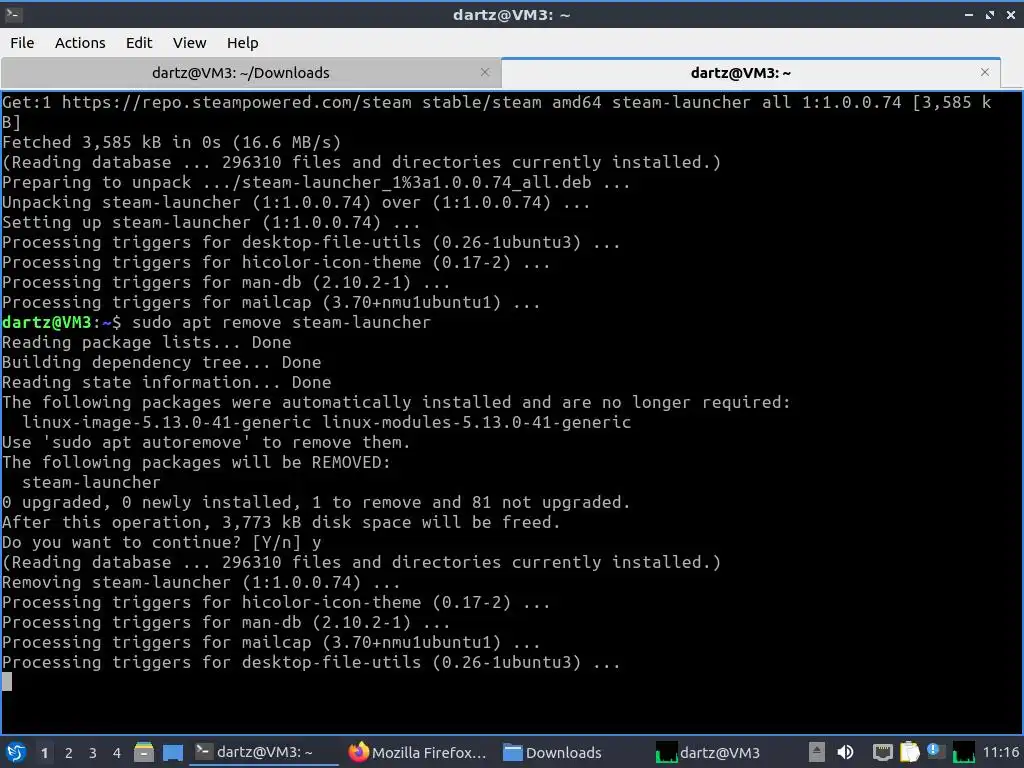Click the green dartz@VM3 prompt text
Viewport: 1024px width, 768px height.
tap(46, 322)
